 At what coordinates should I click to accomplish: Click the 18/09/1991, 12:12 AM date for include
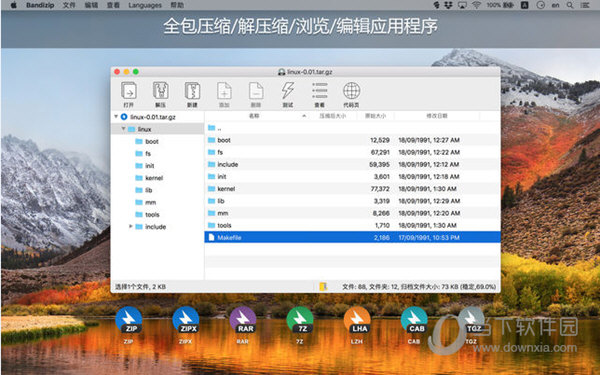(x=429, y=165)
